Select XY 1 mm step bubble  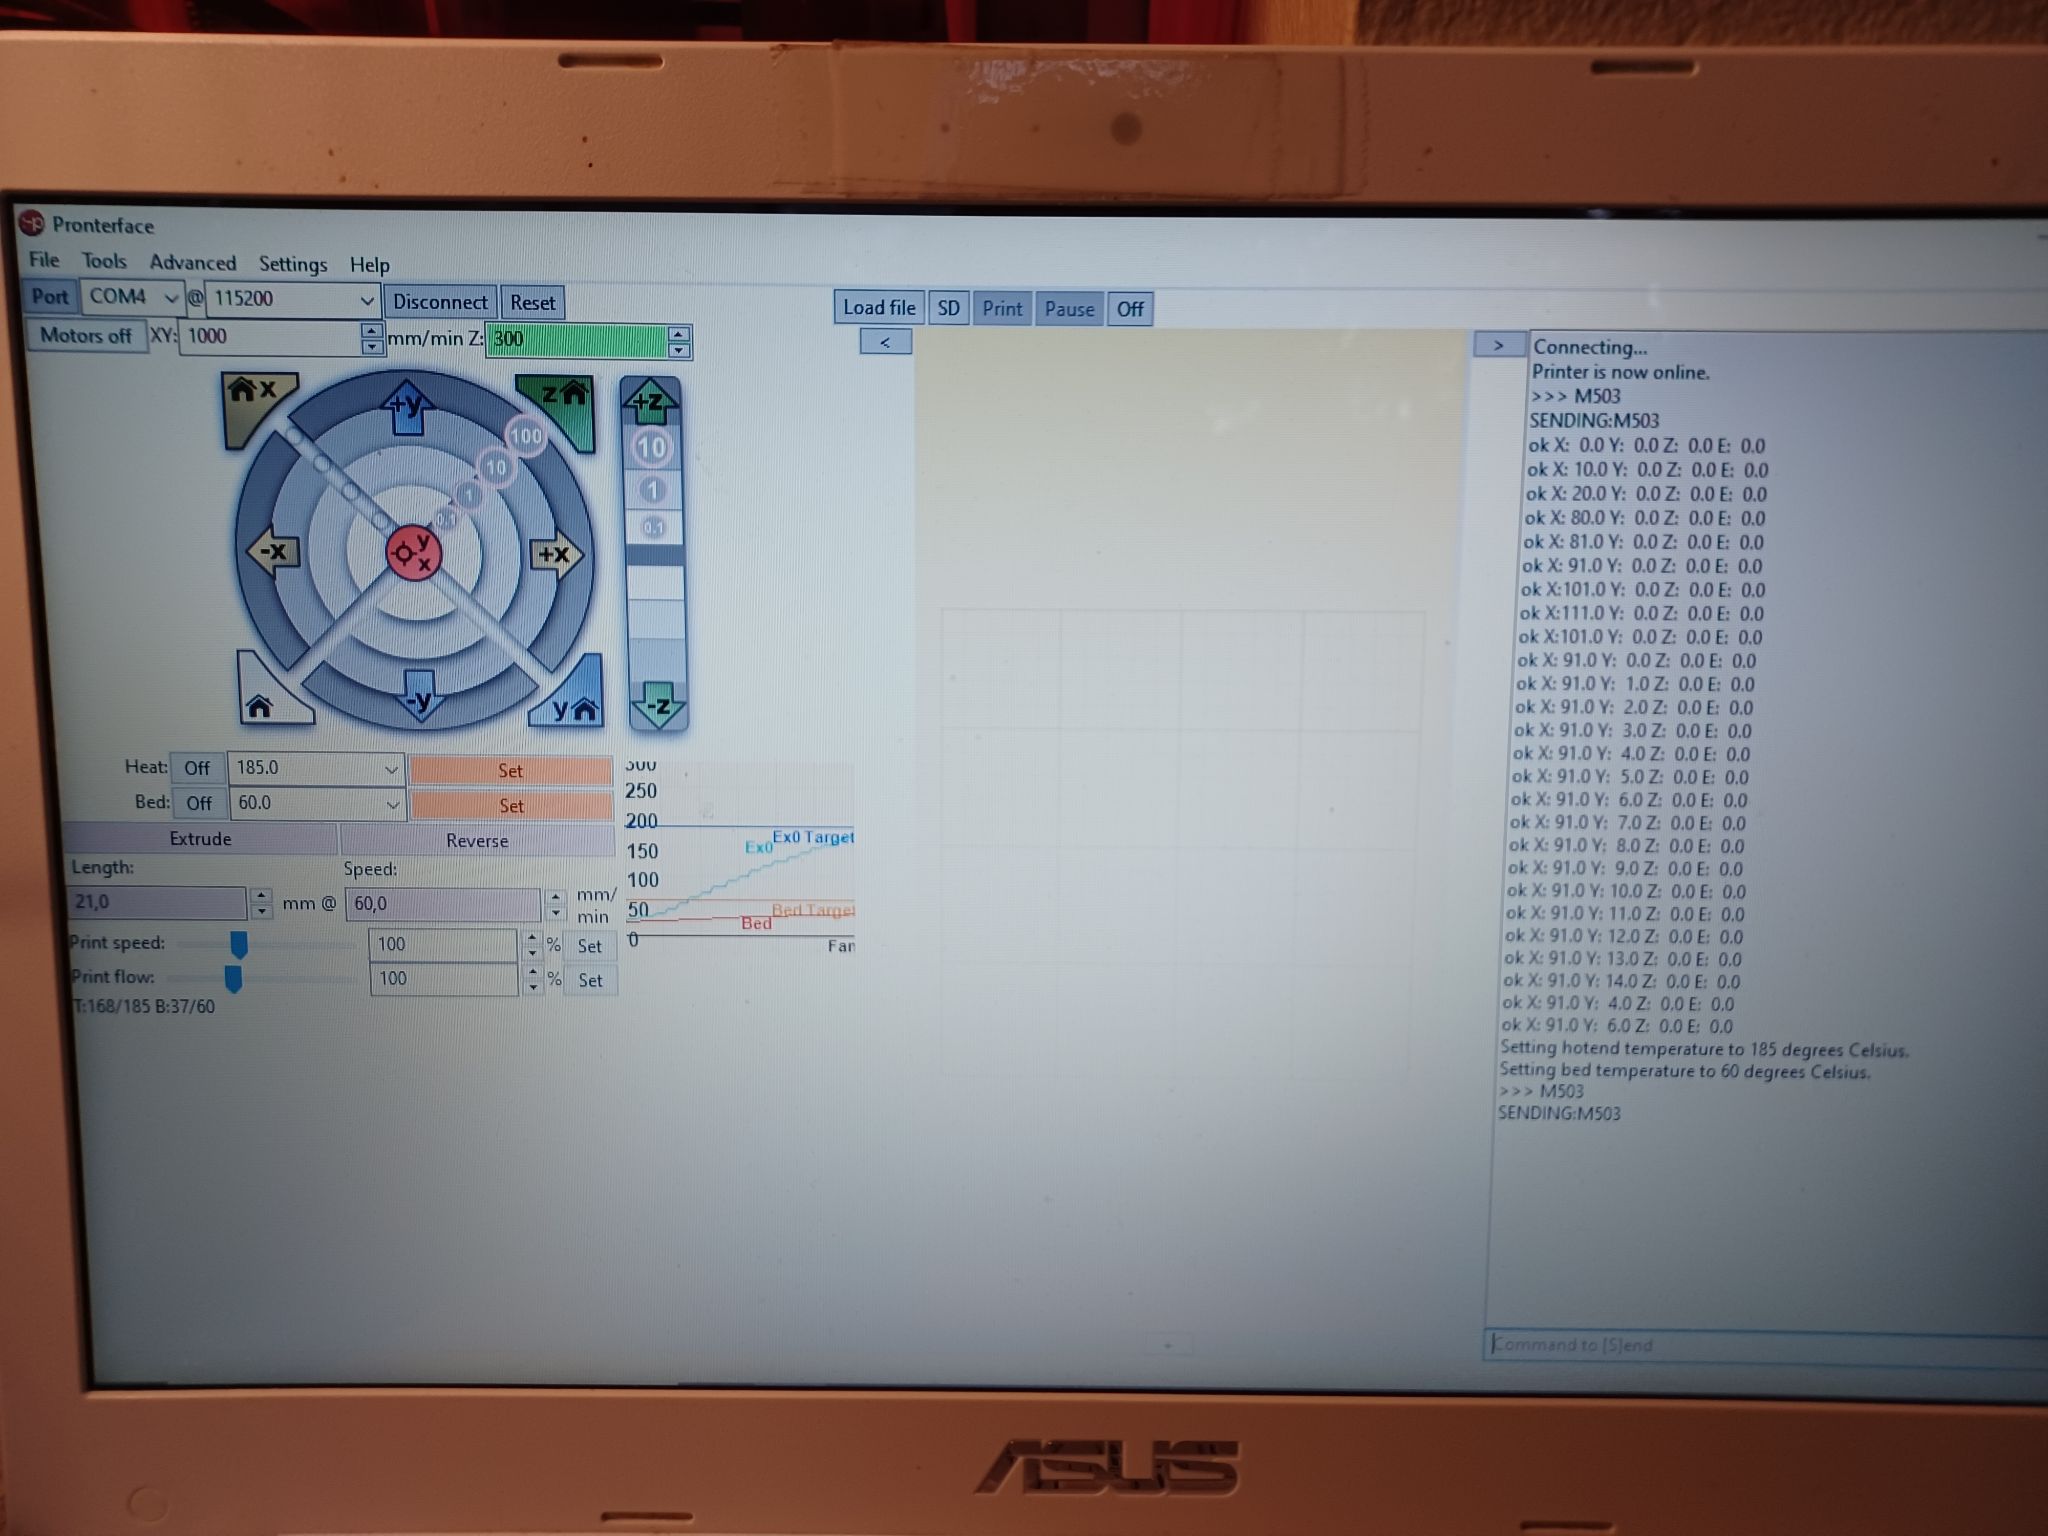click(x=468, y=495)
